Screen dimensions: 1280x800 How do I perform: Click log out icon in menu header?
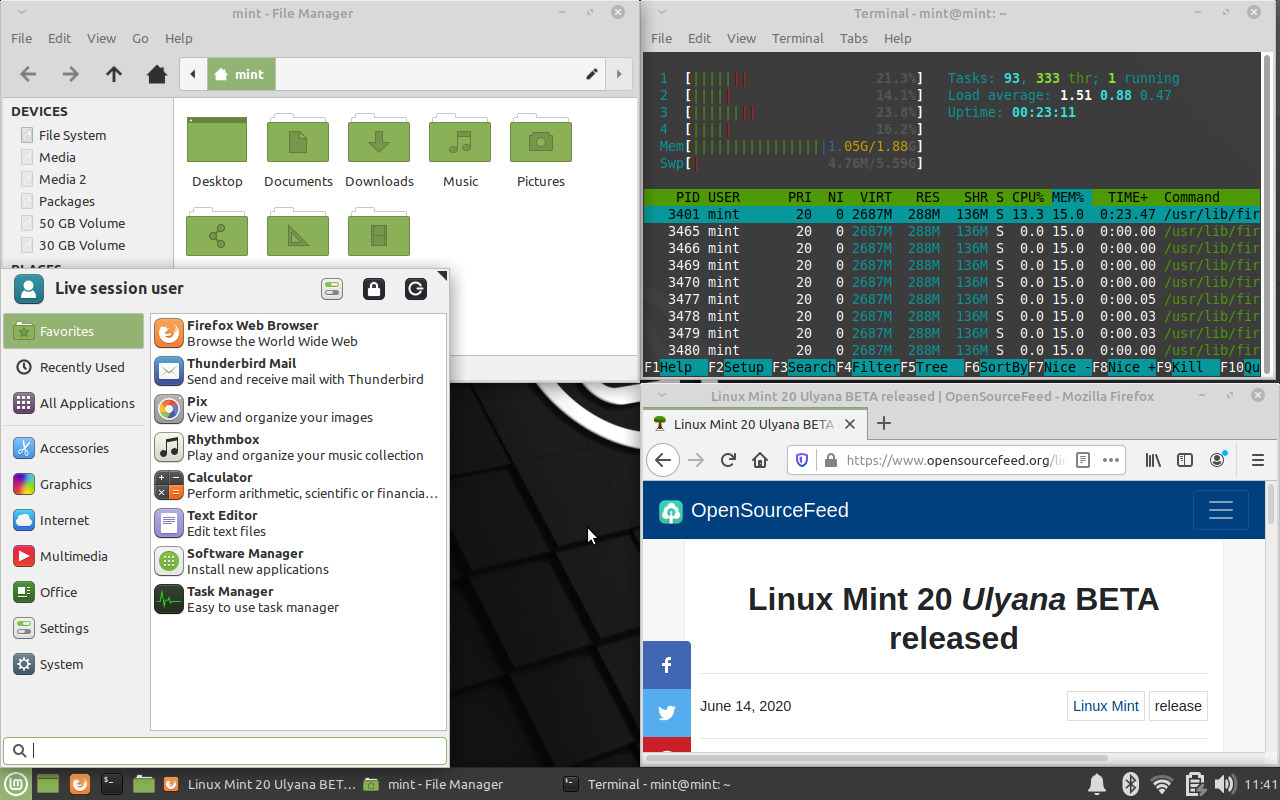[416, 289]
